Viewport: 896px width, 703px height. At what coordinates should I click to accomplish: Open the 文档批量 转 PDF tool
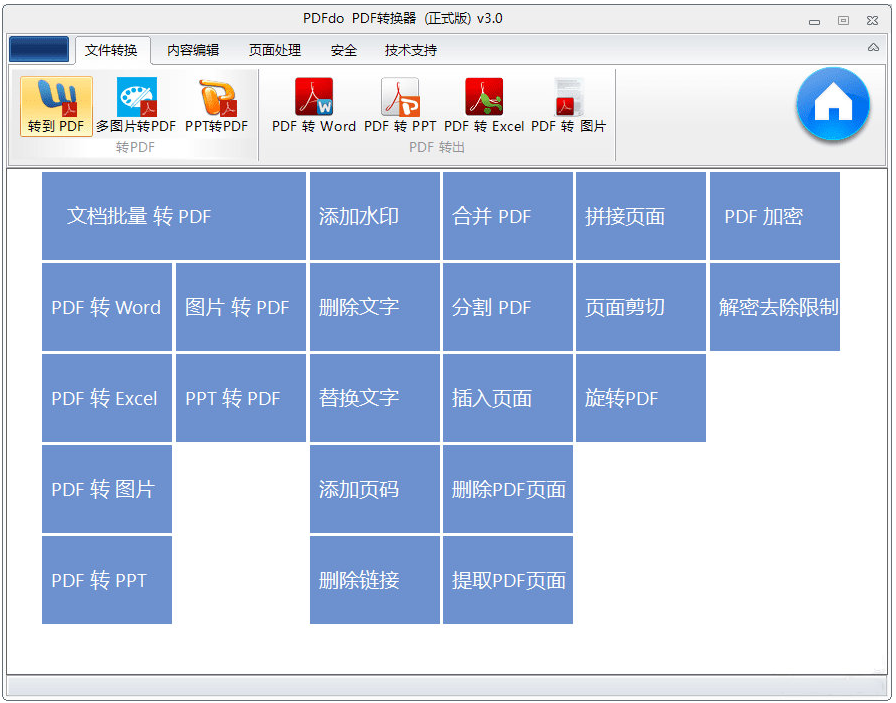tap(172, 215)
